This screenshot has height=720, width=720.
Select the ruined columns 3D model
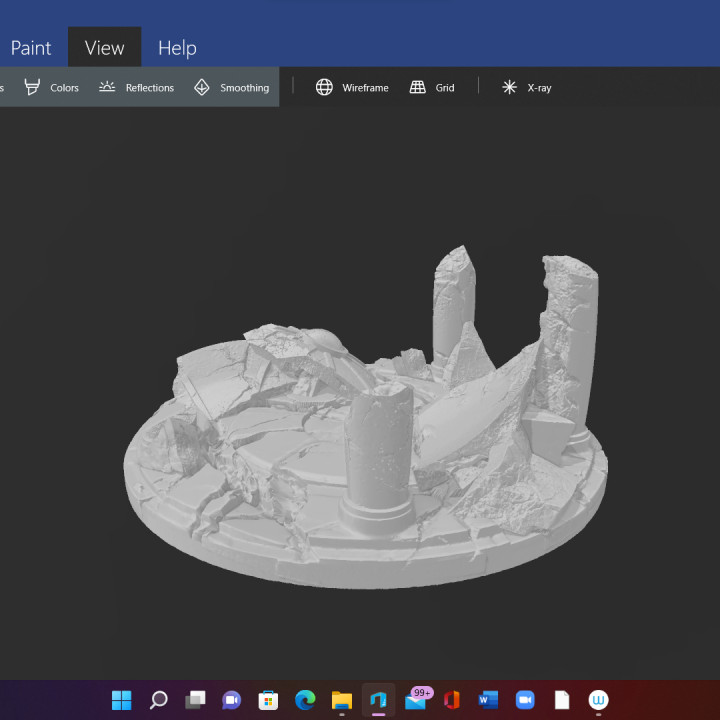366,418
